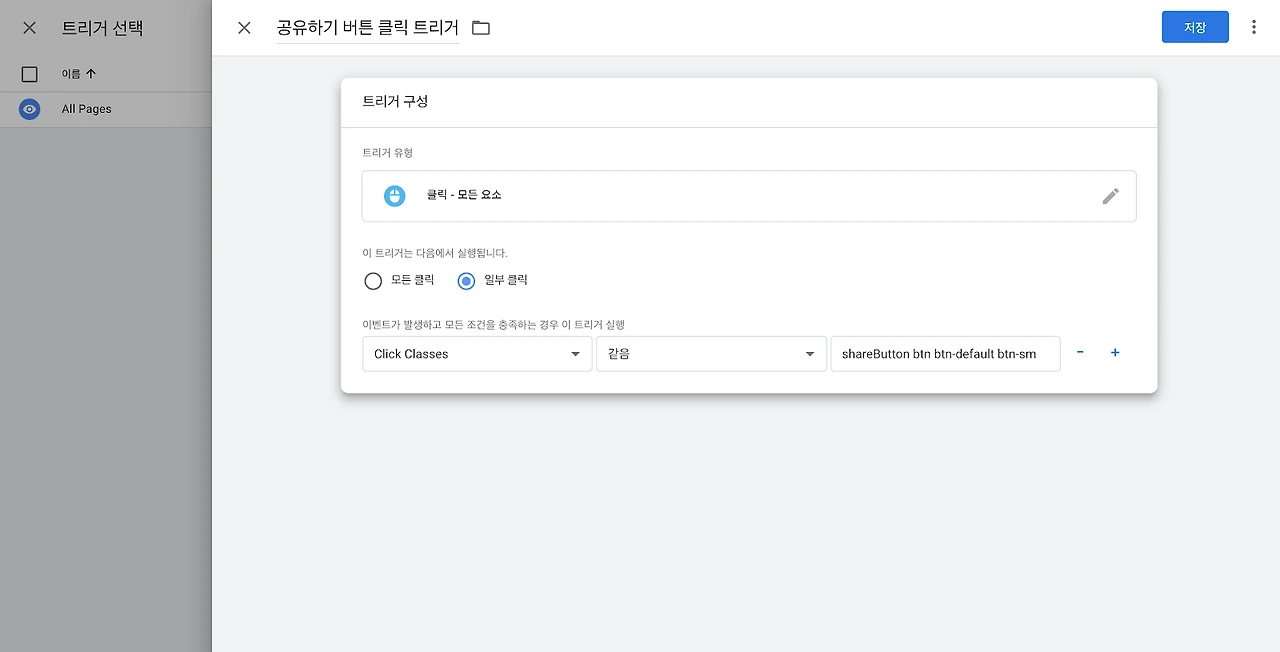The height and width of the screenshot is (652, 1280).
Task: Open the three-dot more options menu
Action: pos(1253,27)
